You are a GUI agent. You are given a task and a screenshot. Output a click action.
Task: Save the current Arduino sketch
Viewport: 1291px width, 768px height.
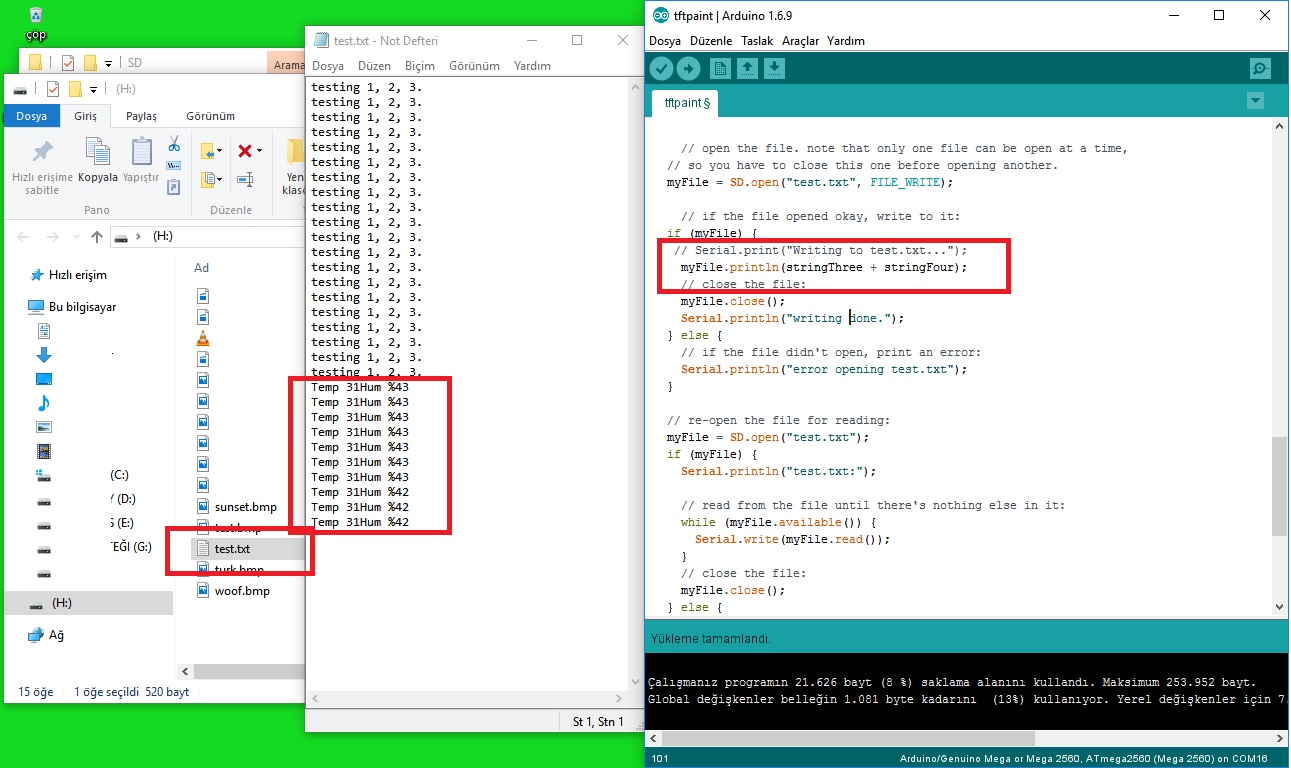(x=775, y=68)
